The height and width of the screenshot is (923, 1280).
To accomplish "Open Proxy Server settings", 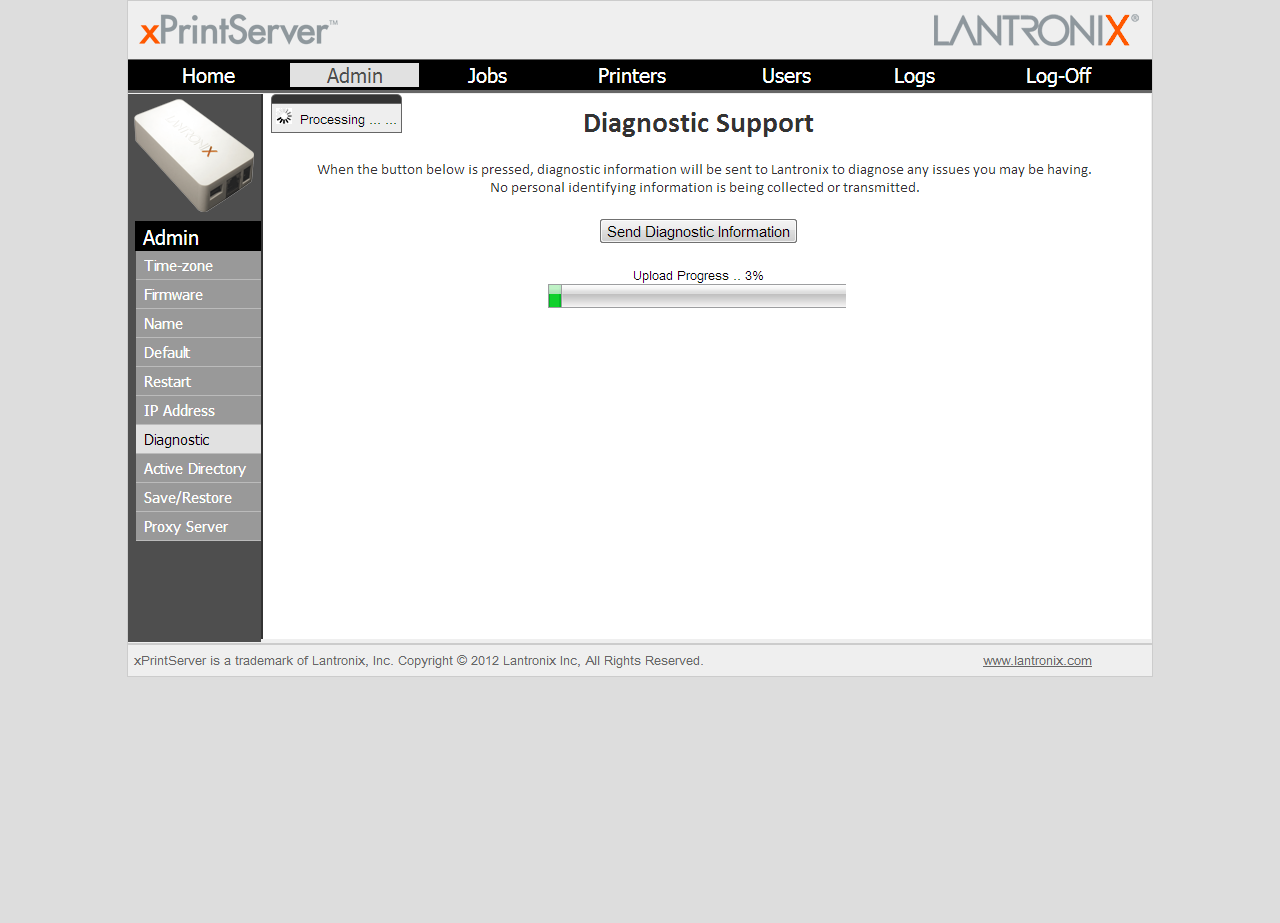I will (x=198, y=527).
